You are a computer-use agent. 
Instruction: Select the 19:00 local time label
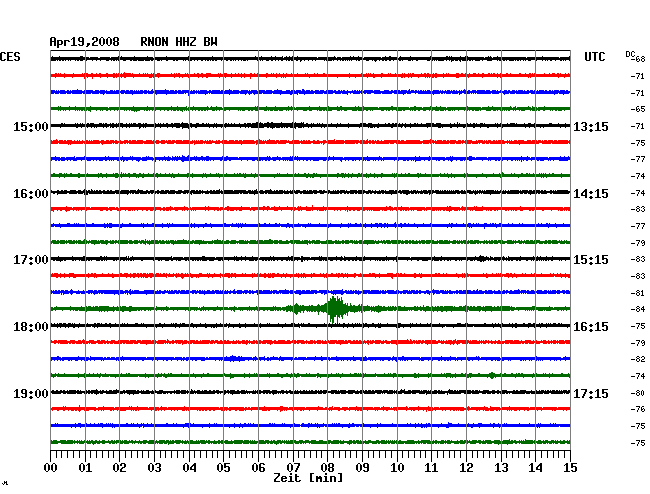tap(31, 393)
